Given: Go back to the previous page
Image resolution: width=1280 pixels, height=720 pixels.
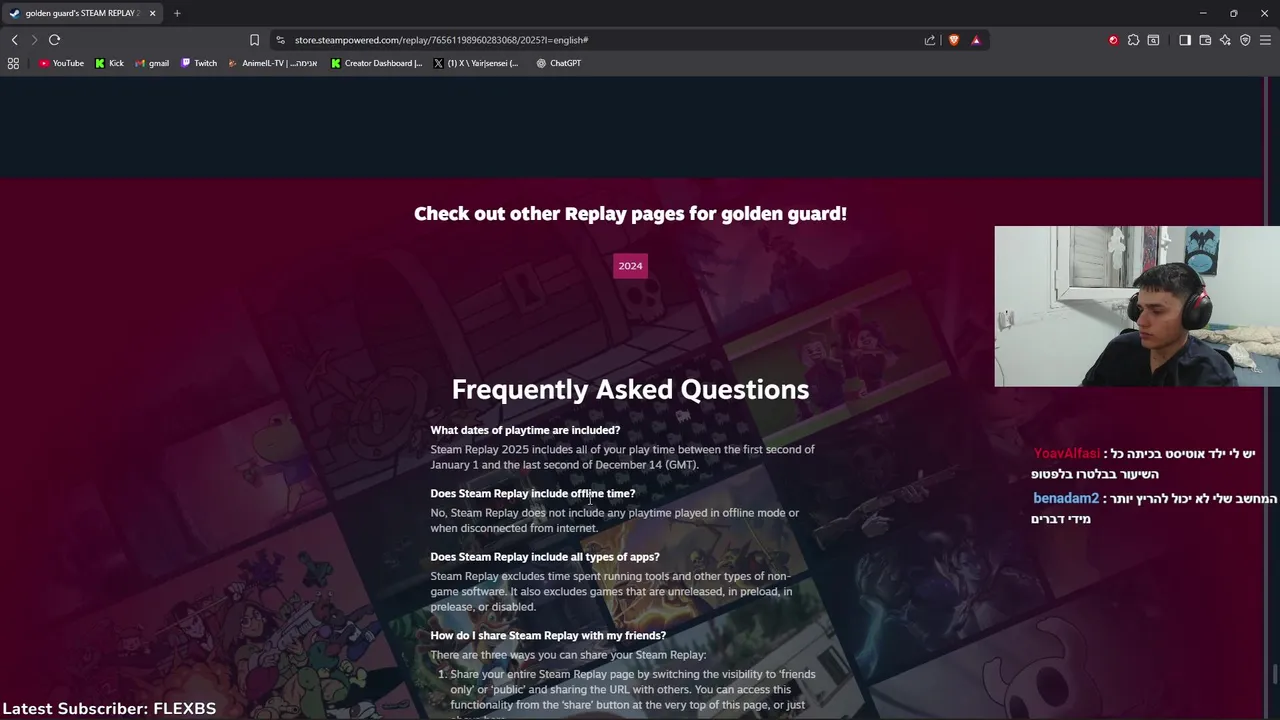Looking at the screenshot, I should pos(14,40).
